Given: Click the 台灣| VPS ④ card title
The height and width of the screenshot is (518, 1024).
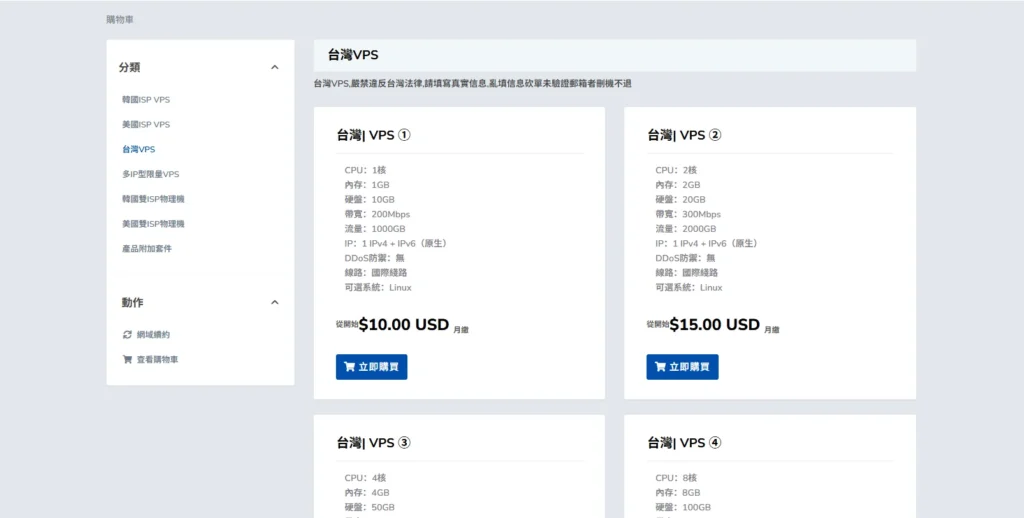Looking at the screenshot, I should tap(684, 443).
